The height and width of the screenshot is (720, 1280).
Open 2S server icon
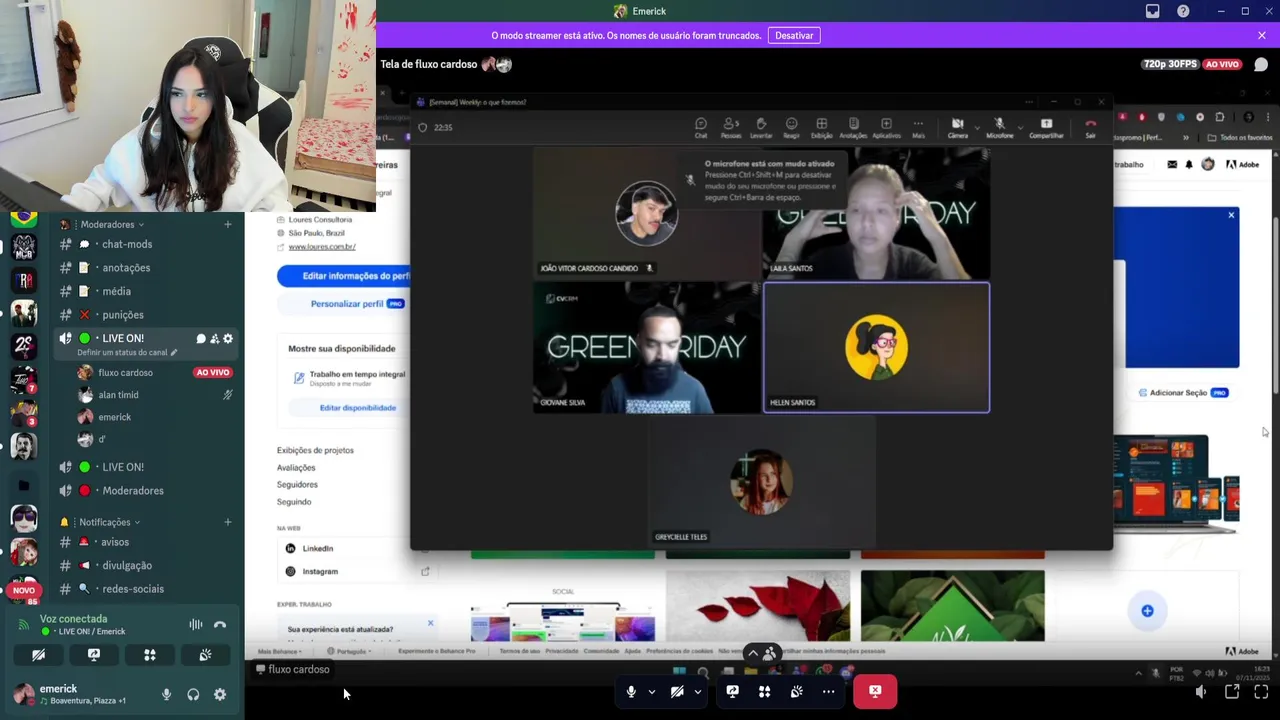tap(24, 346)
